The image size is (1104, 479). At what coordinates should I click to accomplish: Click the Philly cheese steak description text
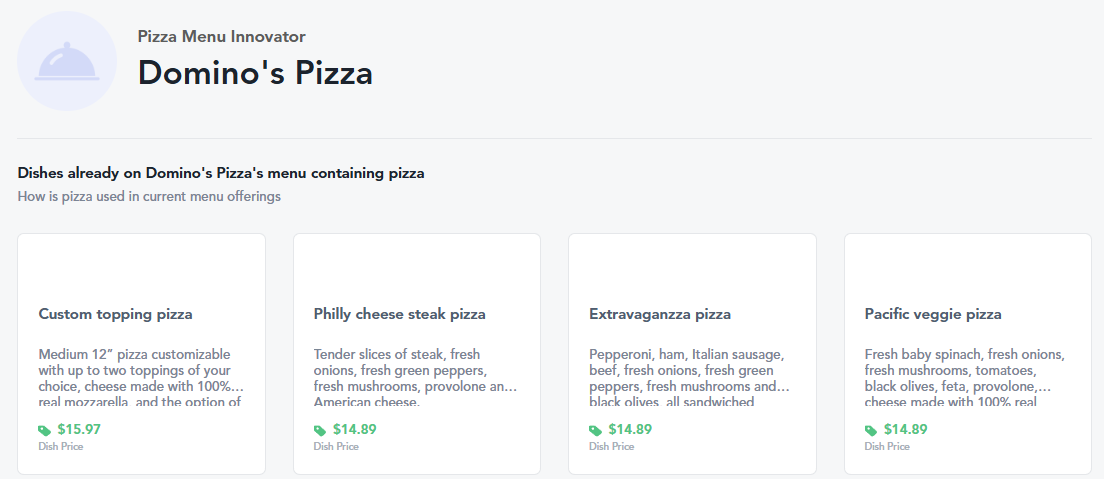415,378
